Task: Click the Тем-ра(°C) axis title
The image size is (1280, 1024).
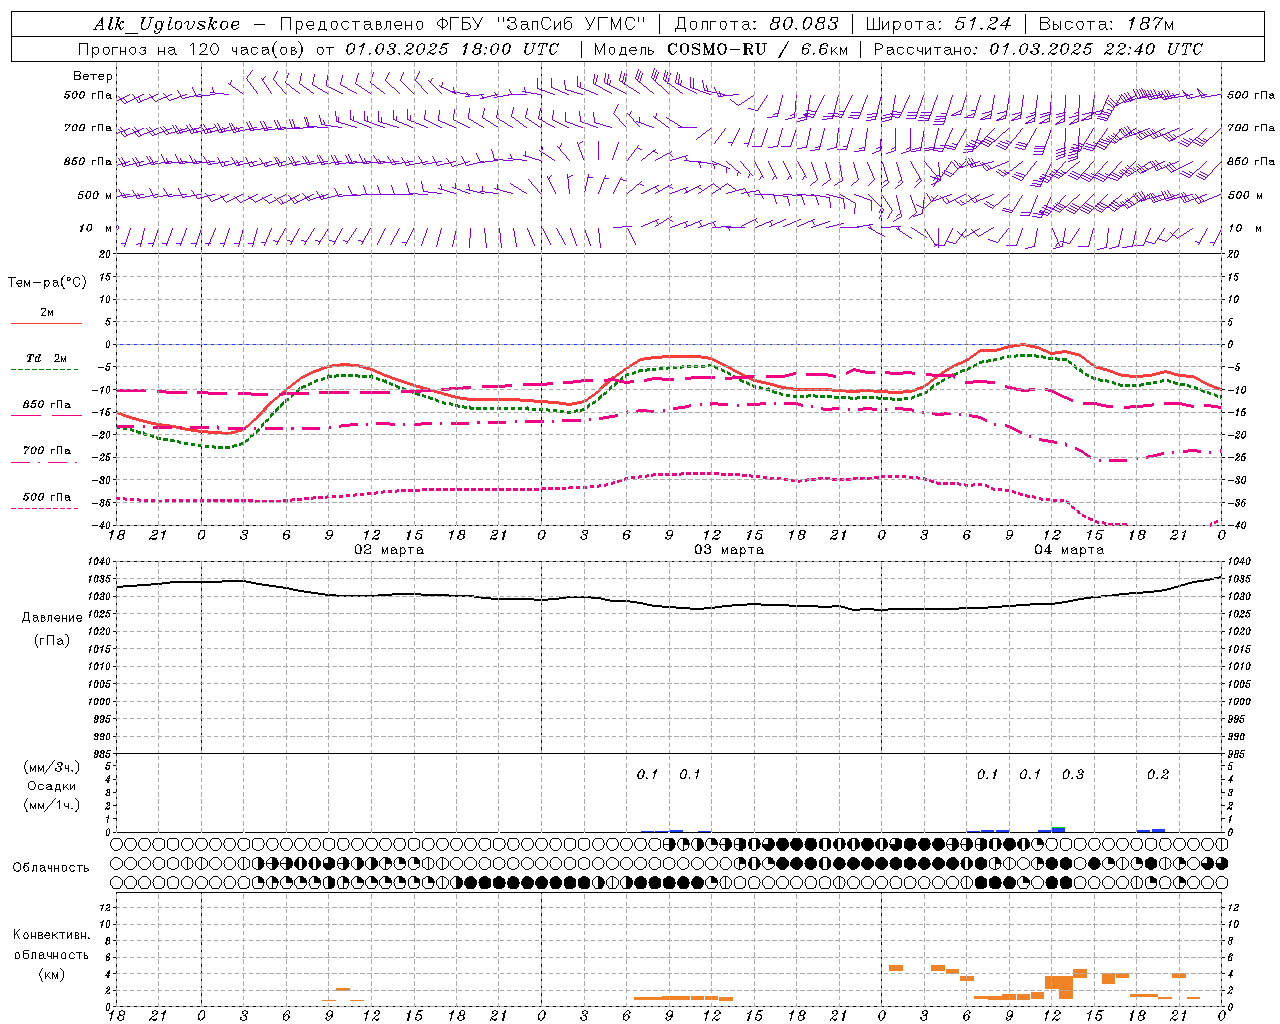Action: [x=47, y=283]
